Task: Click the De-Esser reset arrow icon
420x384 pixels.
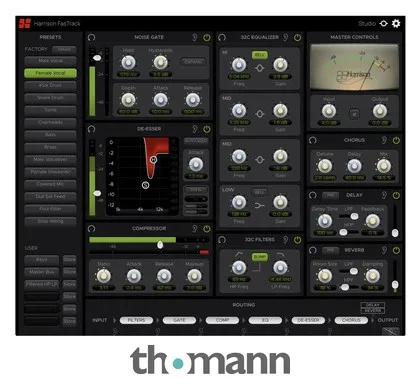Action: 91,129
